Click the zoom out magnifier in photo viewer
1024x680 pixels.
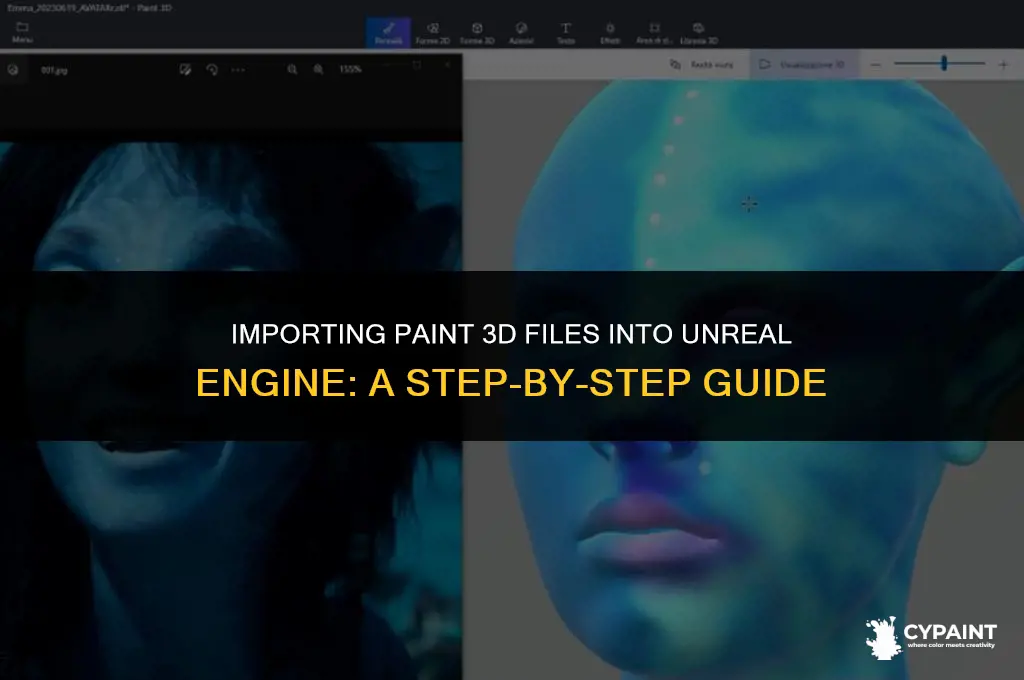292,69
